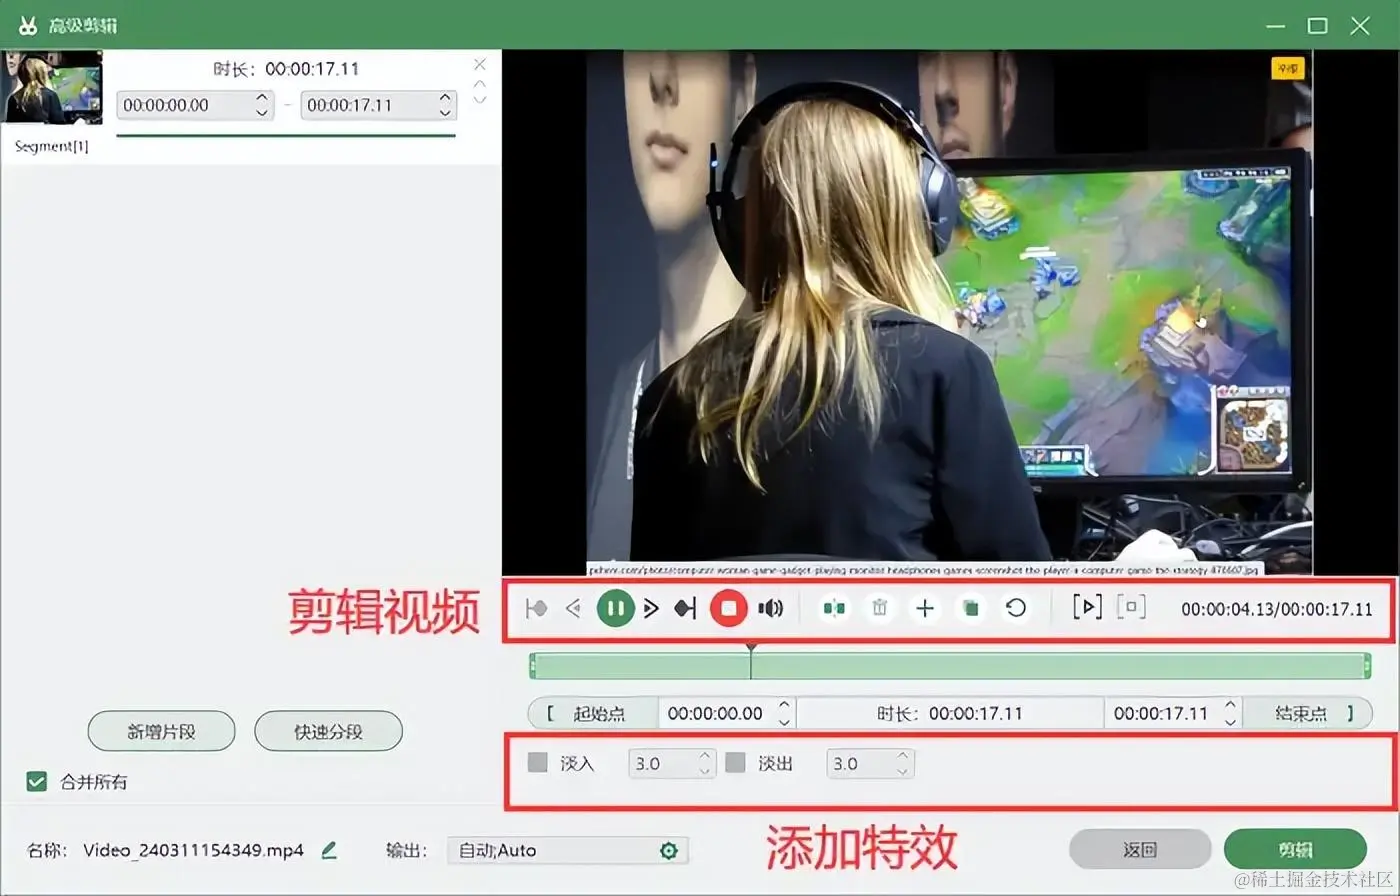Set the 结束点 end point

(1308, 713)
